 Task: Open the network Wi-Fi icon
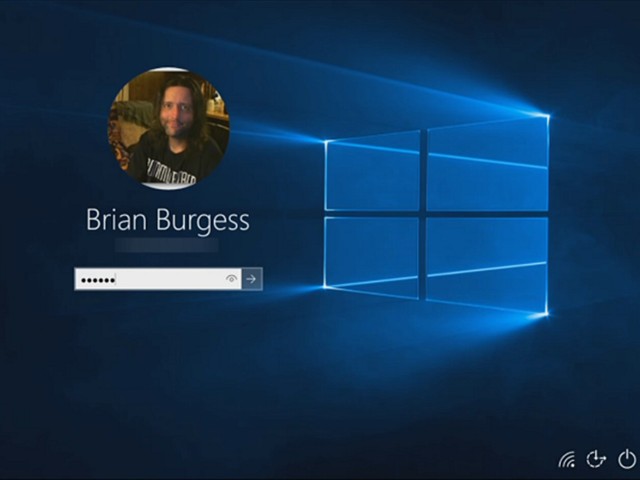pyautogui.click(x=567, y=459)
